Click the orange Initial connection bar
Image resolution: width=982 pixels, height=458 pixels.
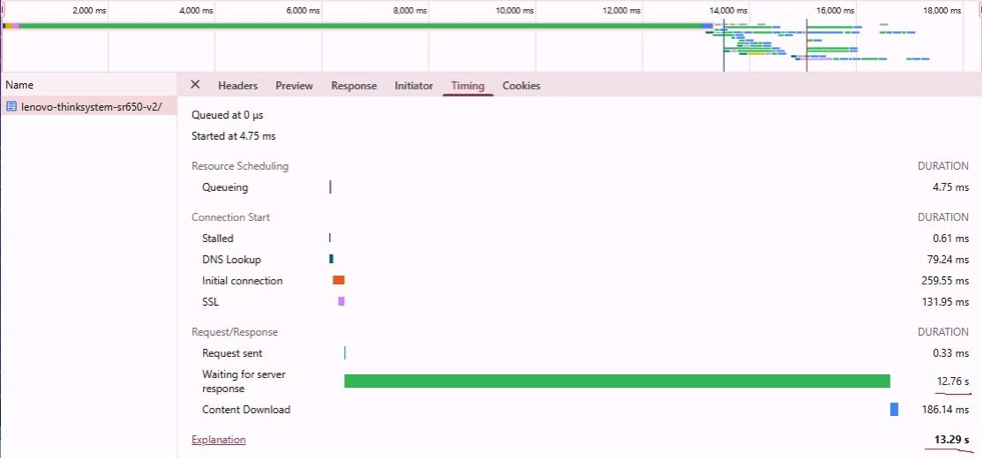(338, 281)
